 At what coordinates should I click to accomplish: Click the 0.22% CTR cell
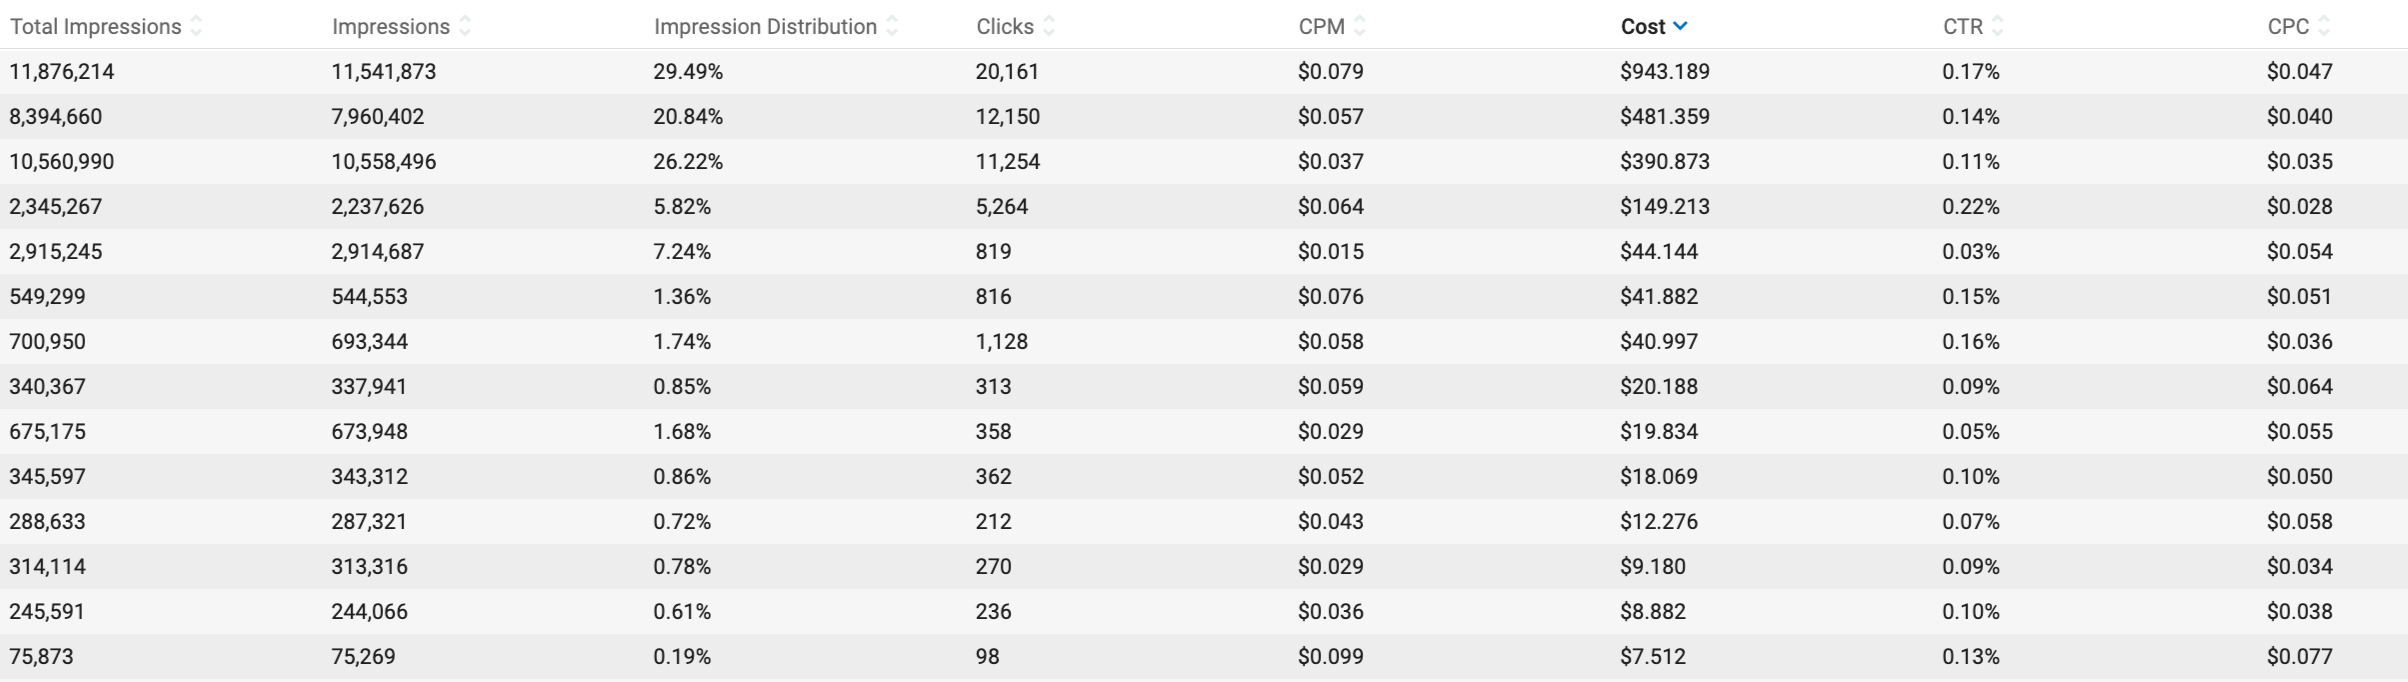click(x=1971, y=207)
